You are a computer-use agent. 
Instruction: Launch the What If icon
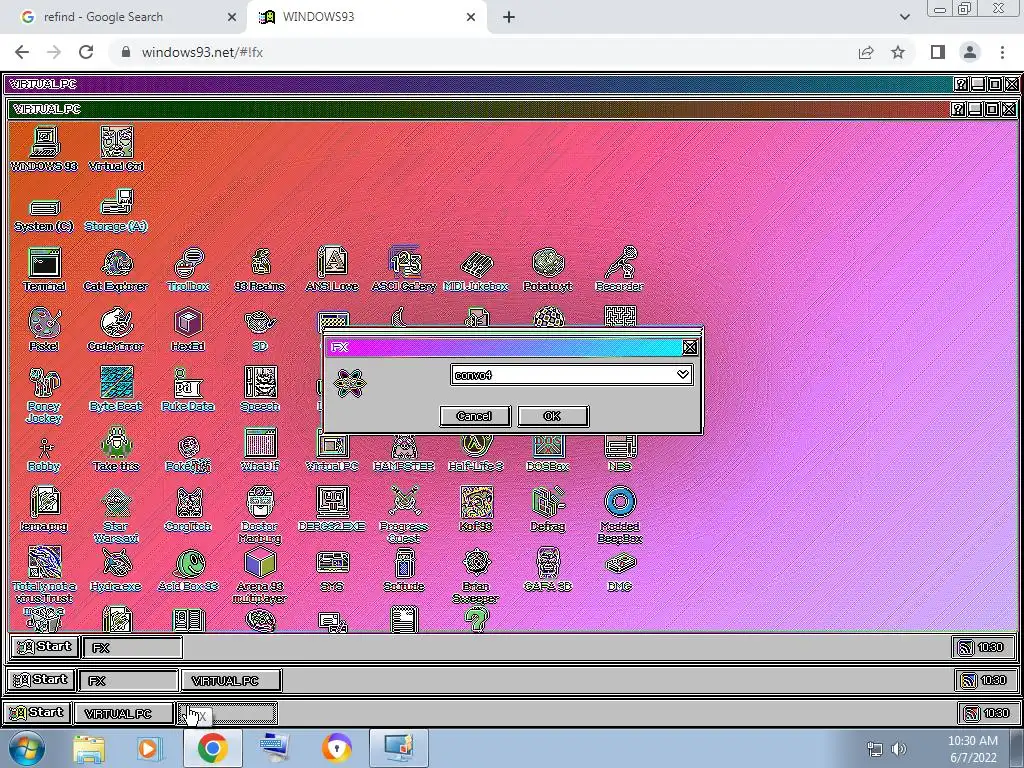260,449
